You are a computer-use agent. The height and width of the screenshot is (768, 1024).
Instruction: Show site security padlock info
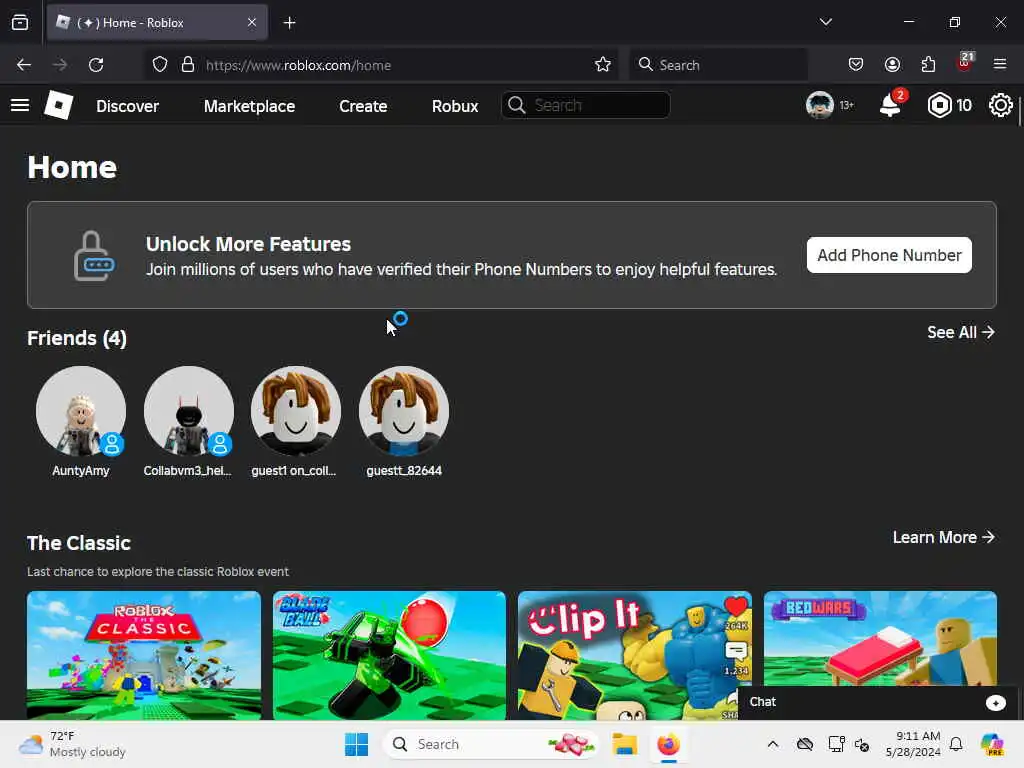point(188,65)
